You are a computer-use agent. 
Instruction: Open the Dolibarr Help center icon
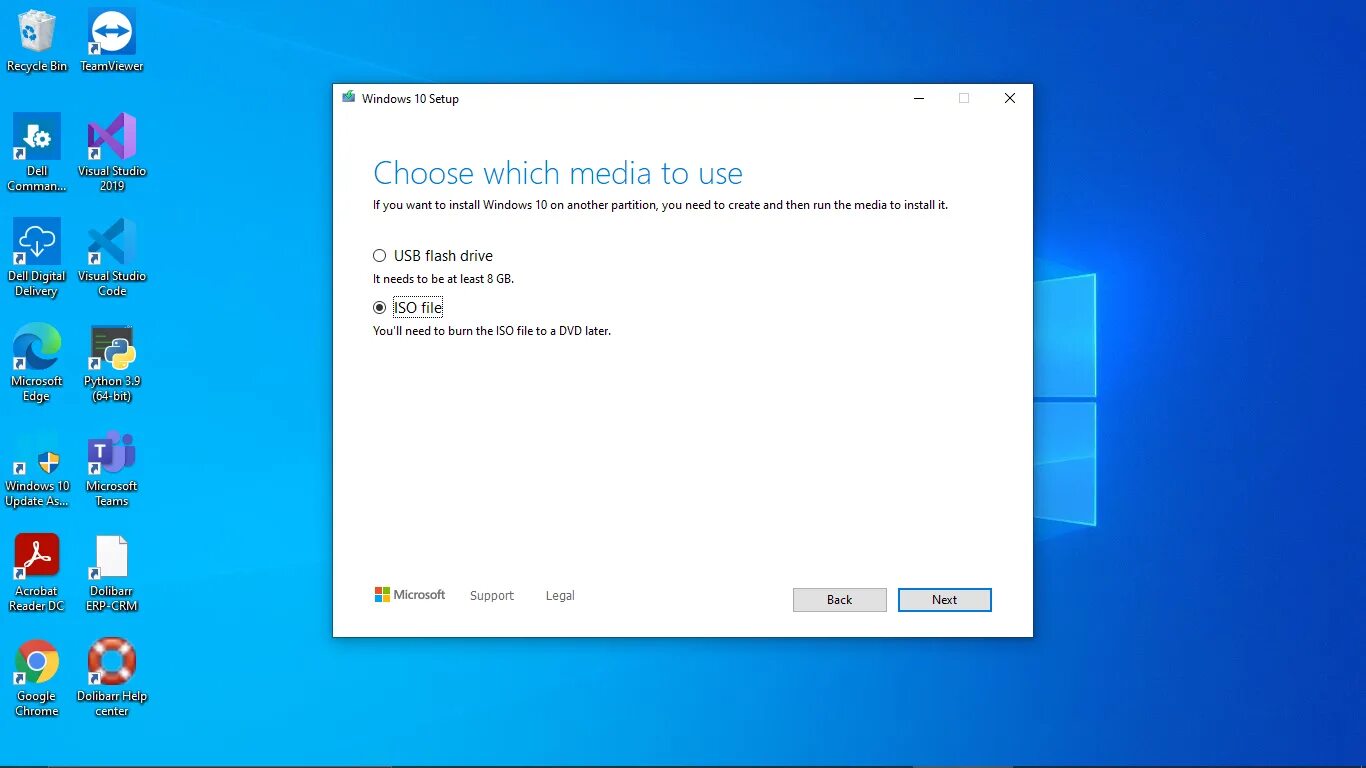coord(112,678)
